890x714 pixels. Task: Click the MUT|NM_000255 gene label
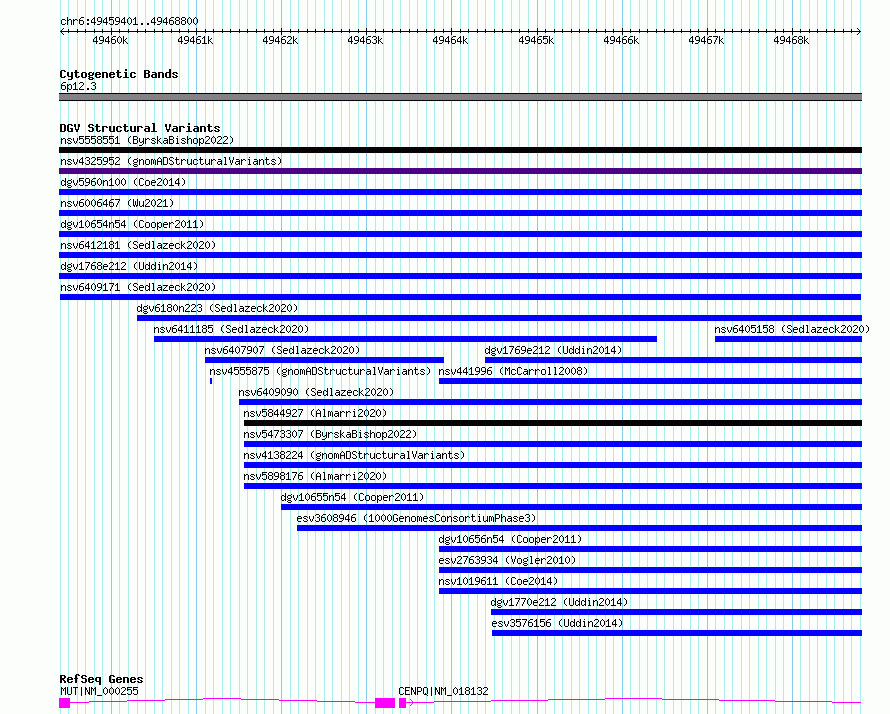[99, 691]
